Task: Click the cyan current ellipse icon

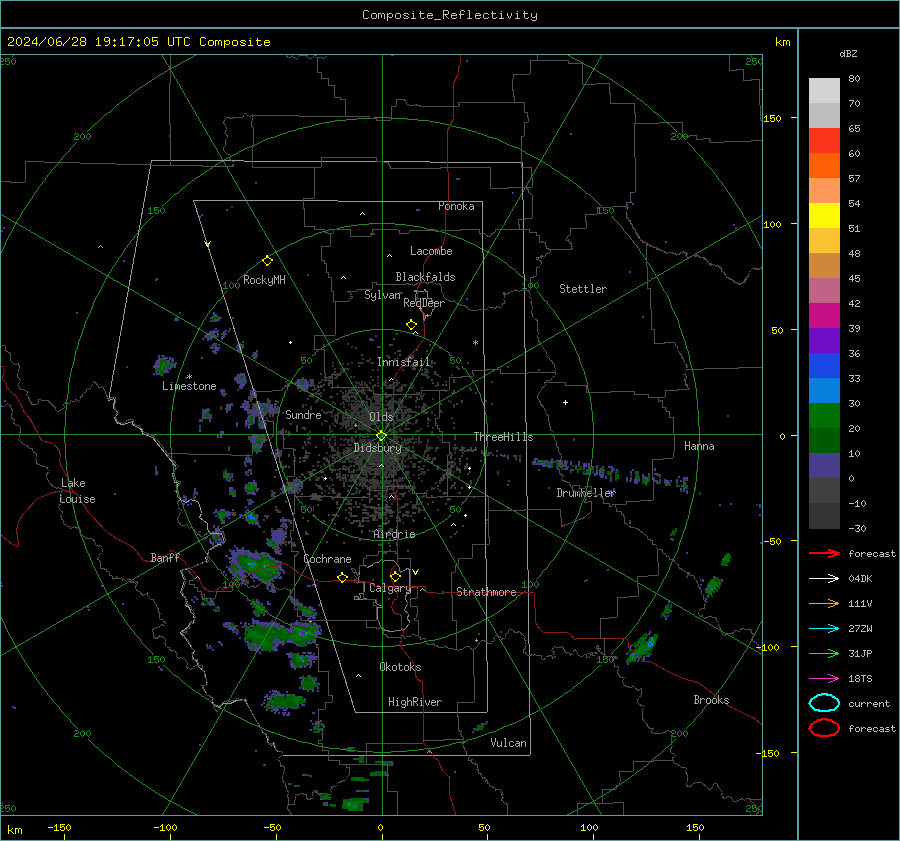Action: [x=824, y=703]
